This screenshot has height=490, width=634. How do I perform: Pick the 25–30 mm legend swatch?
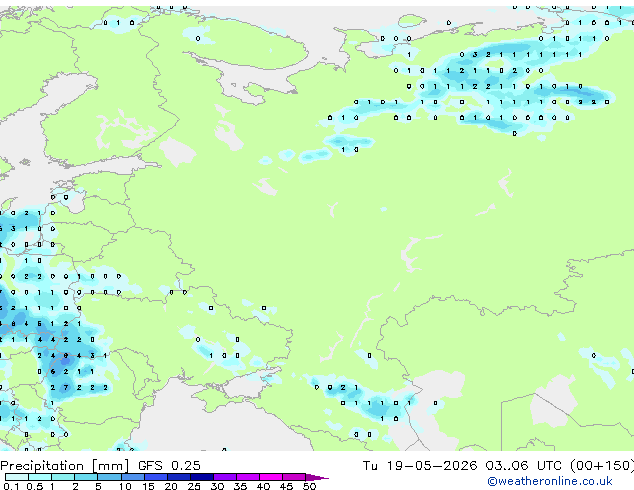coord(201,477)
